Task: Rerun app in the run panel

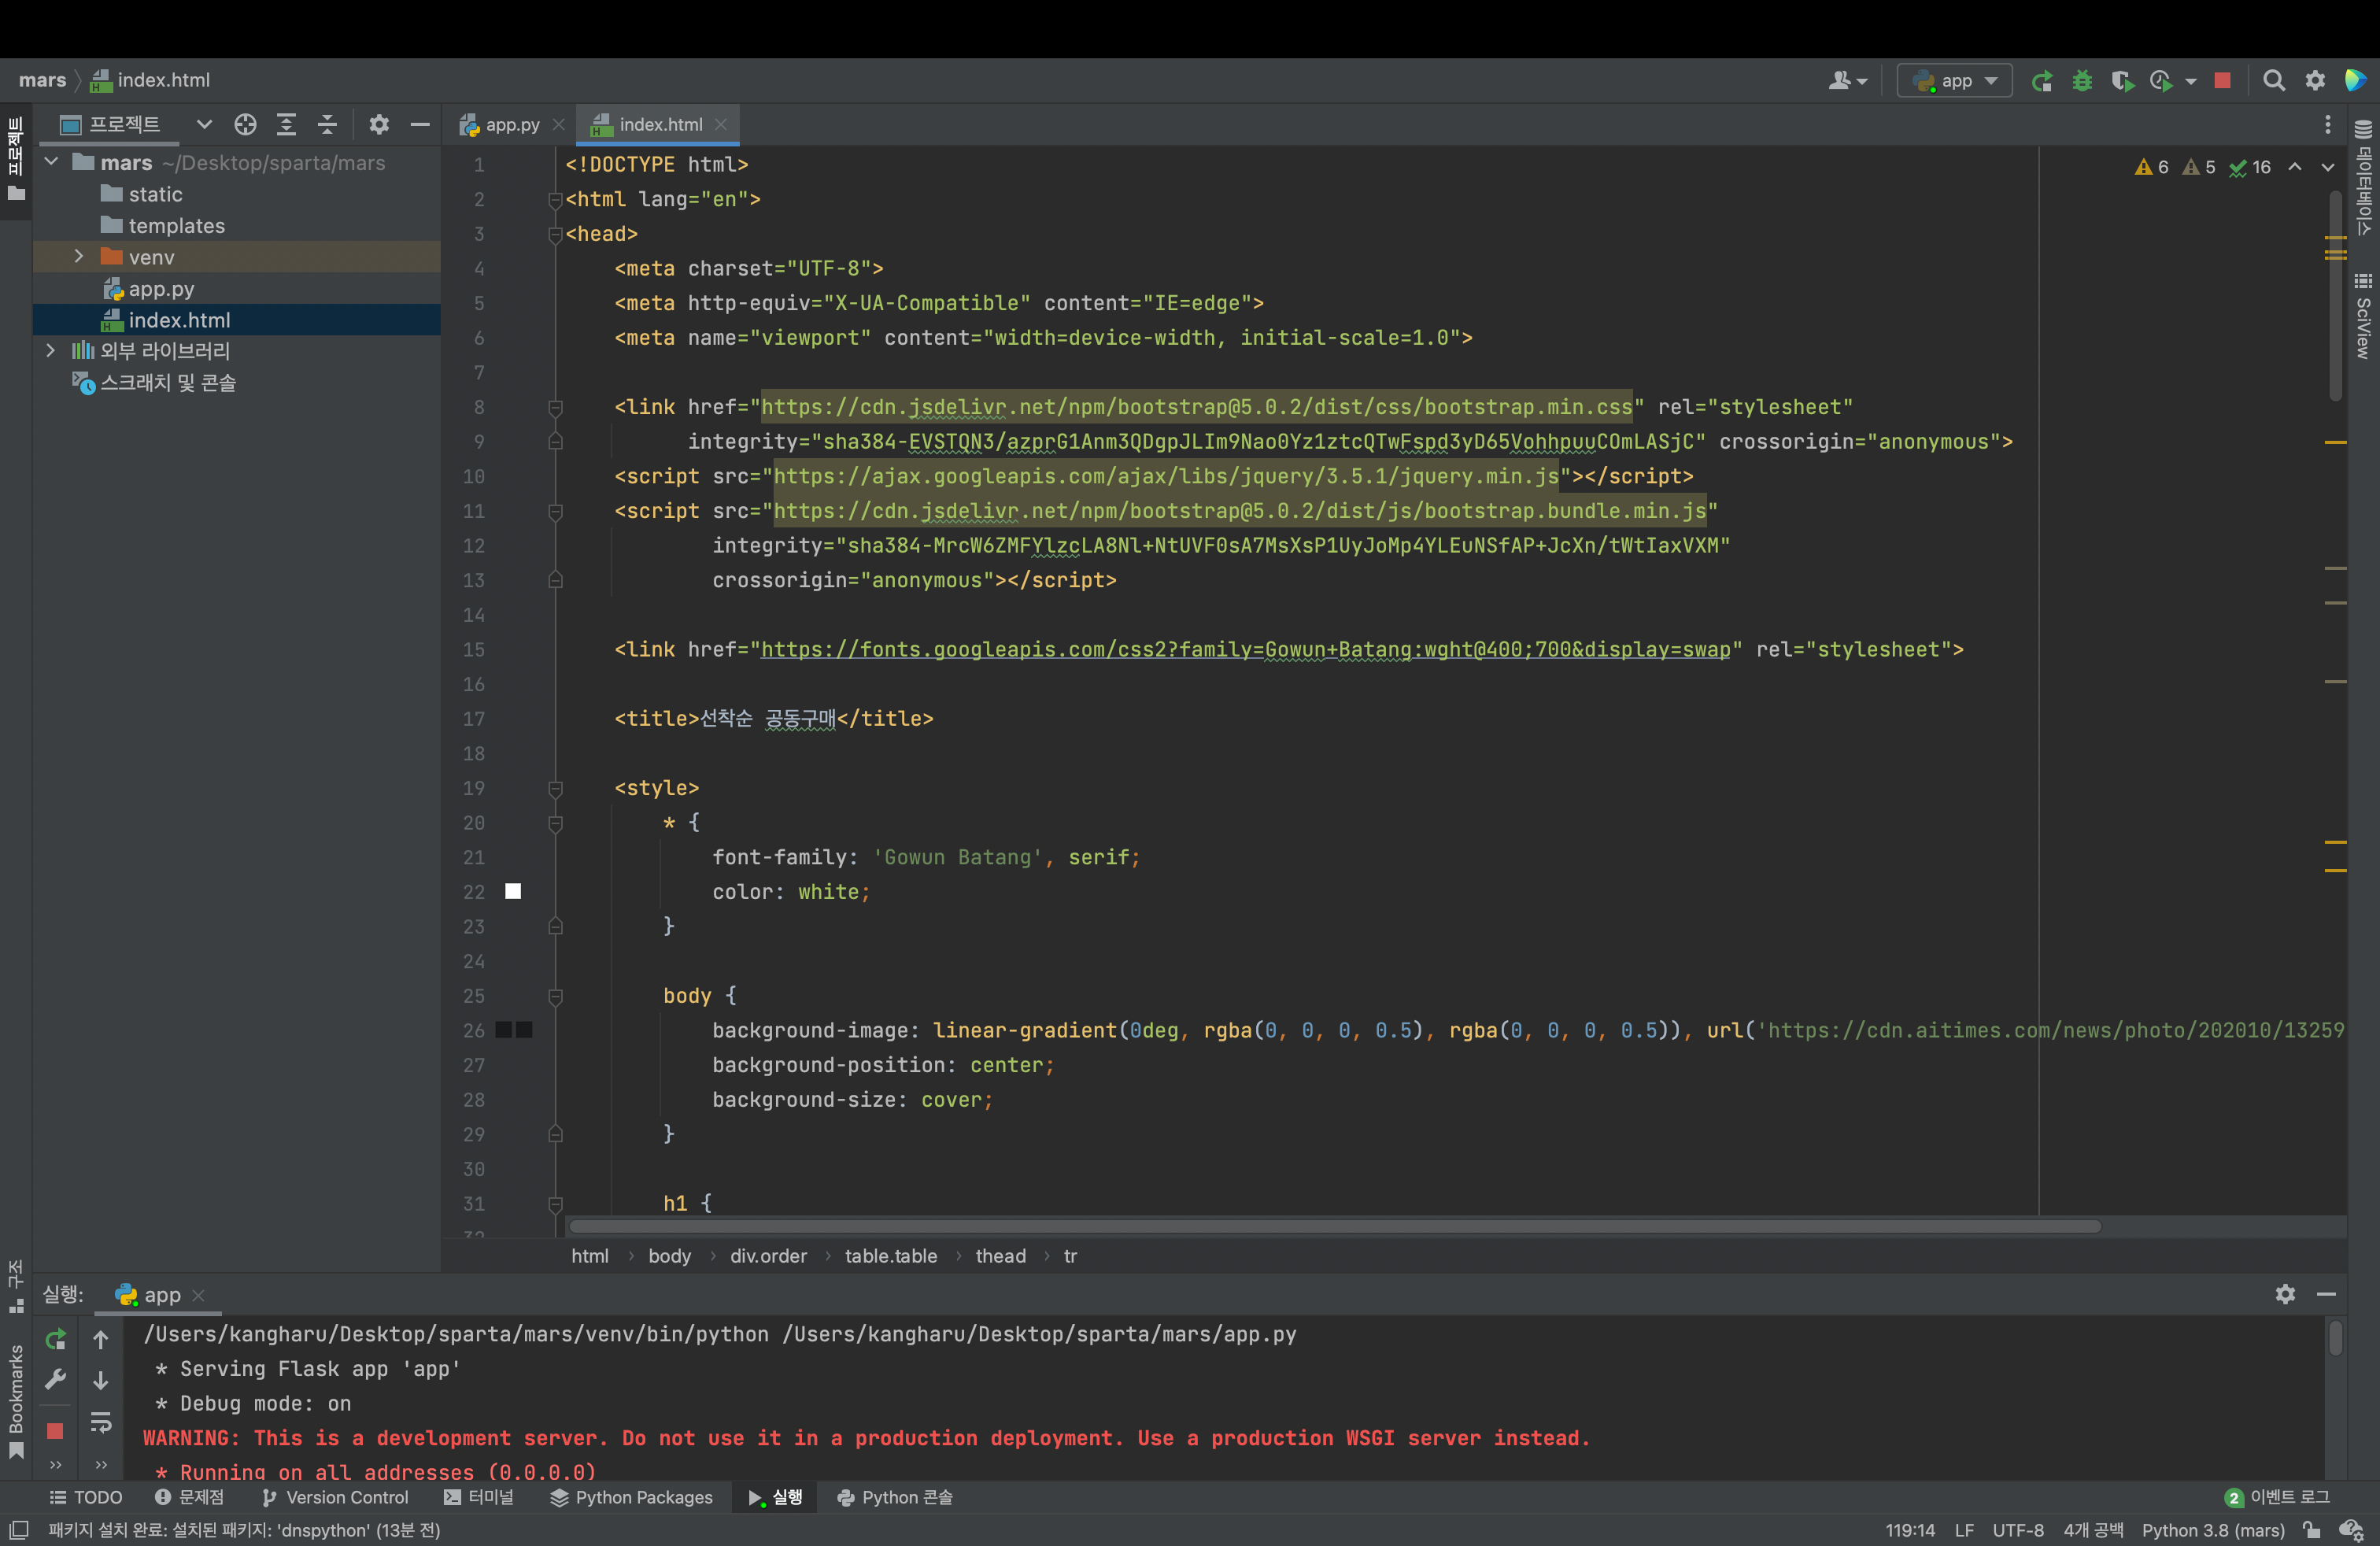Action: [x=55, y=1339]
